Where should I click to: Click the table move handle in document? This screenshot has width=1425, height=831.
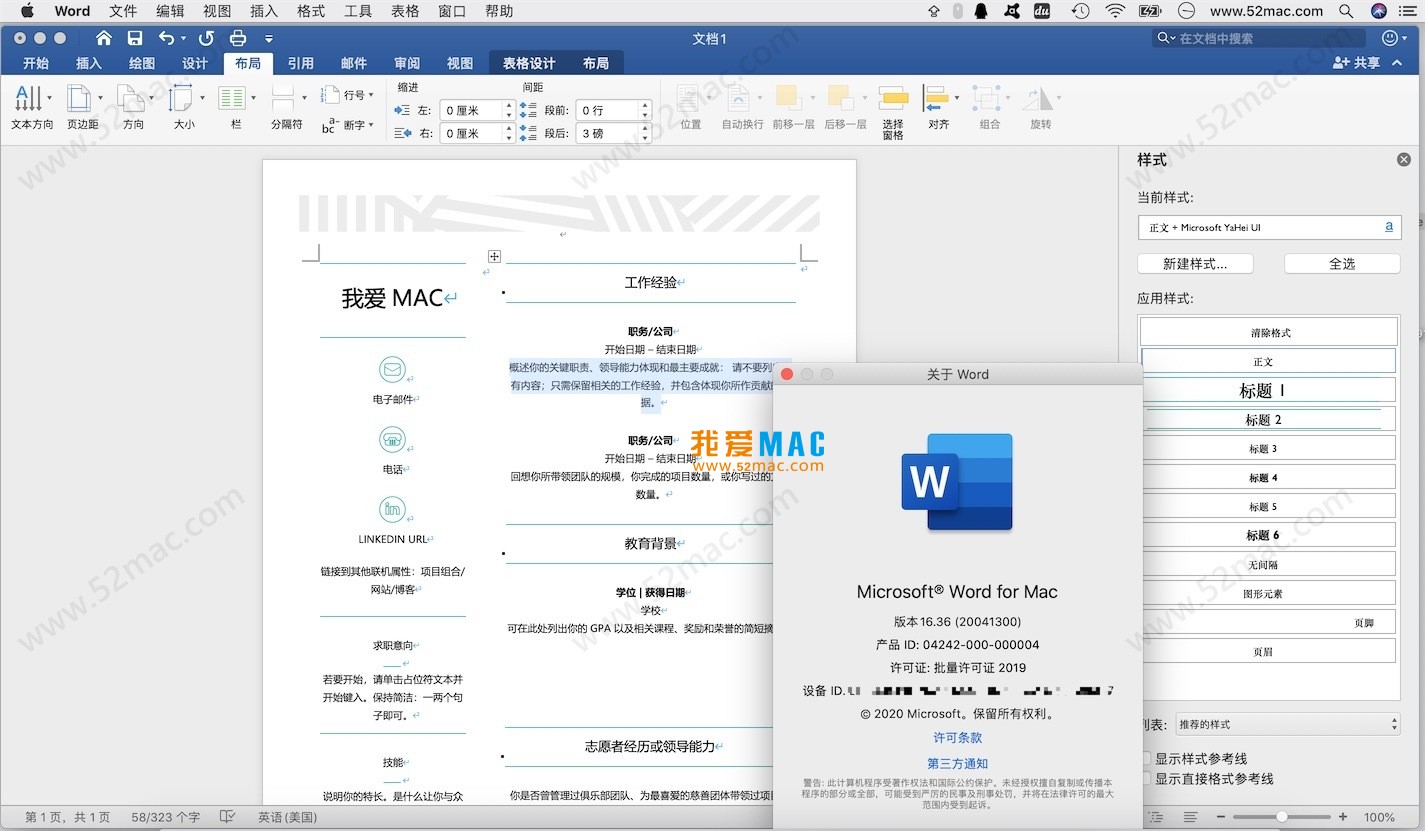coord(494,257)
